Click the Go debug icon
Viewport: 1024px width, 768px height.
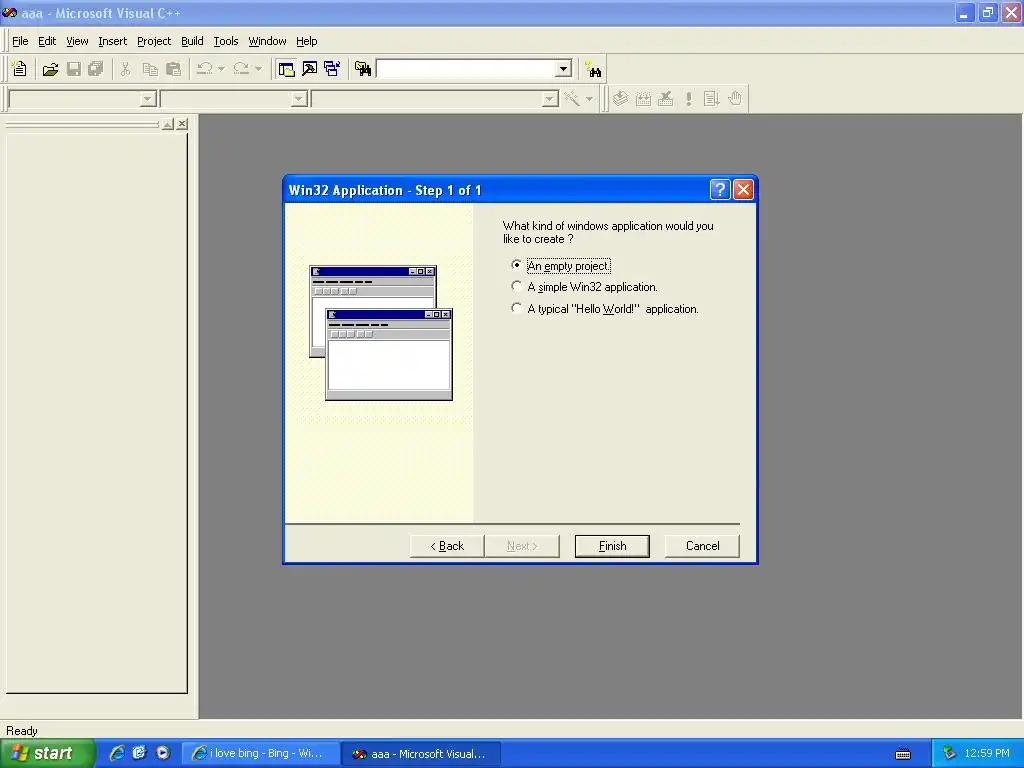coord(712,99)
